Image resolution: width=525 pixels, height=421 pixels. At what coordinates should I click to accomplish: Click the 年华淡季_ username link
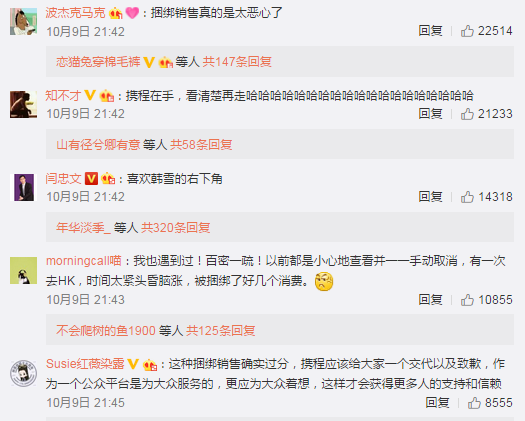coord(83,228)
